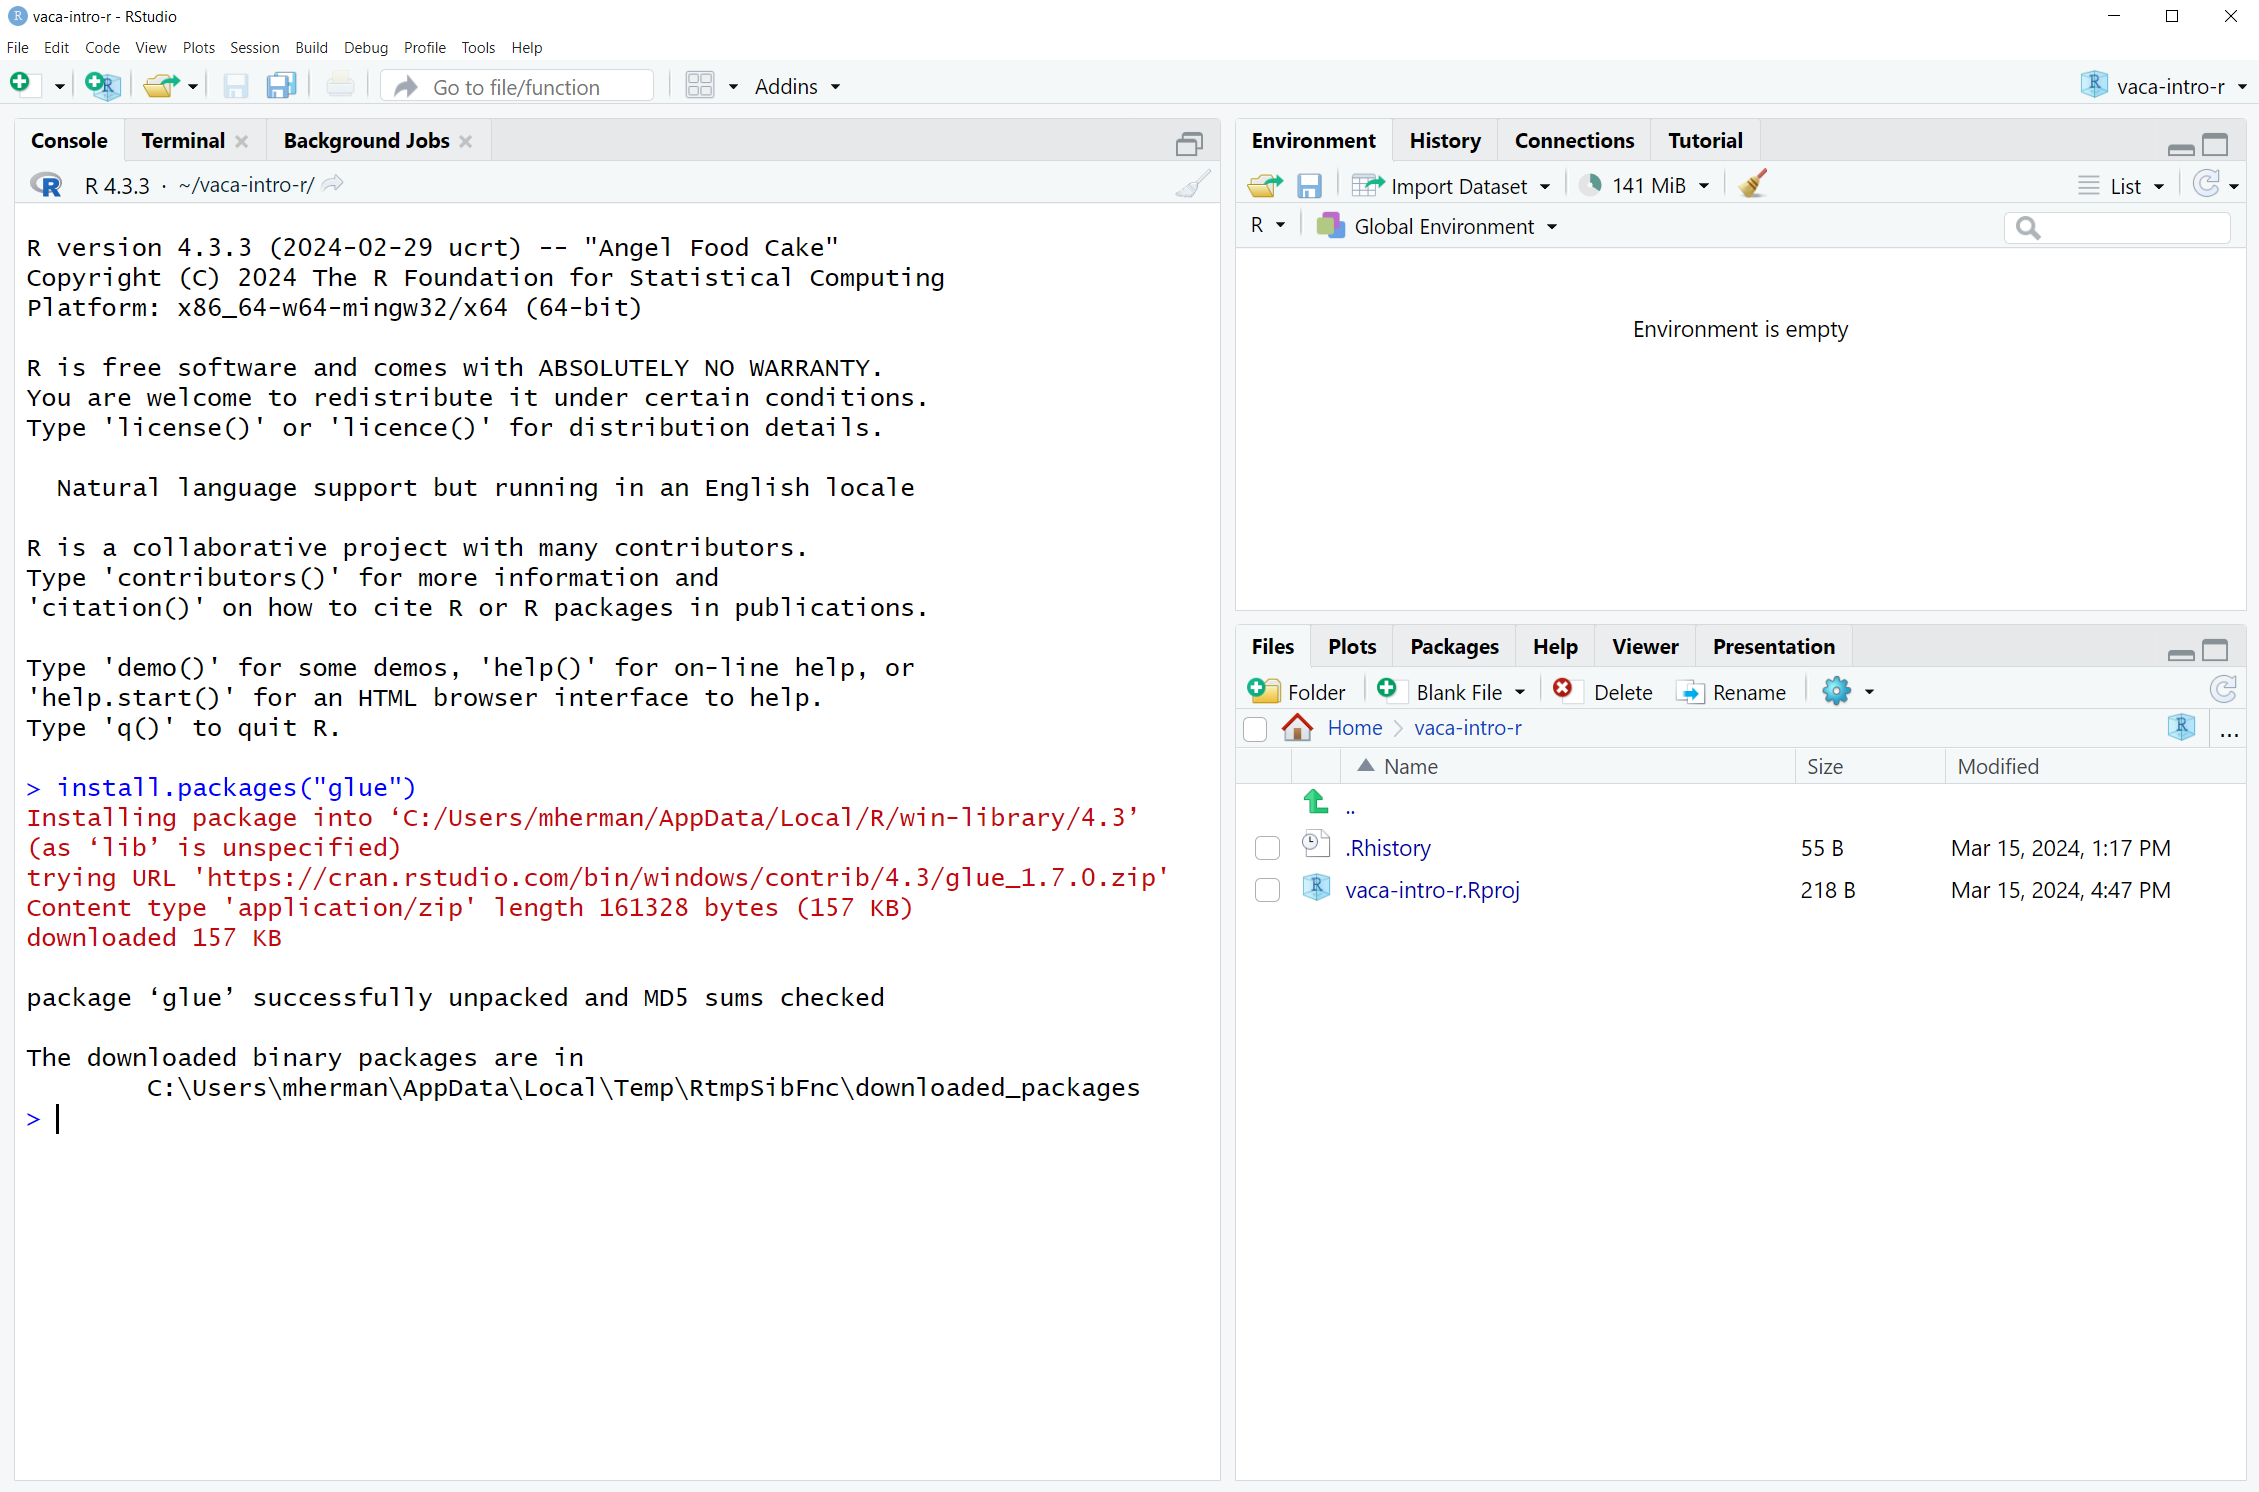Toggle the select-all checkbox in Files pane
The height and width of the screenshot is (1492, 2259).
tap(1254, 729)
